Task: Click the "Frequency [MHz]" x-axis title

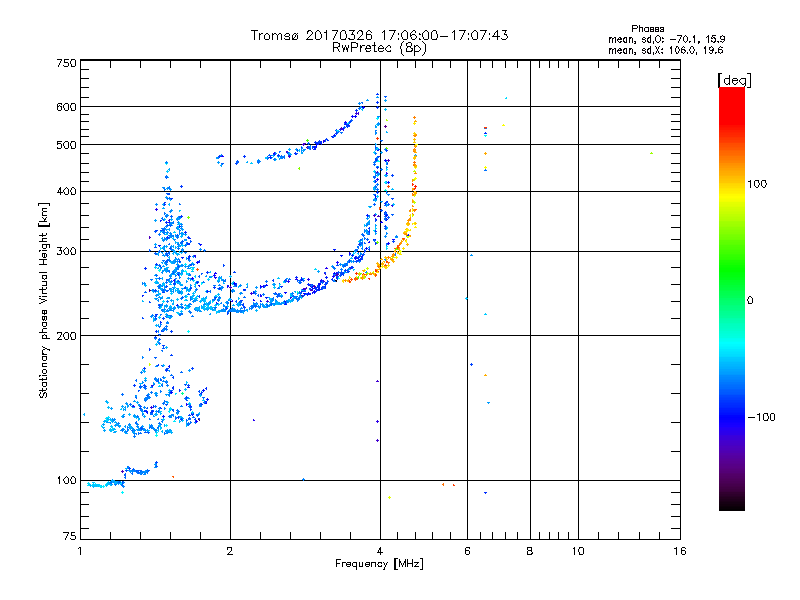Action: (379, 564)
